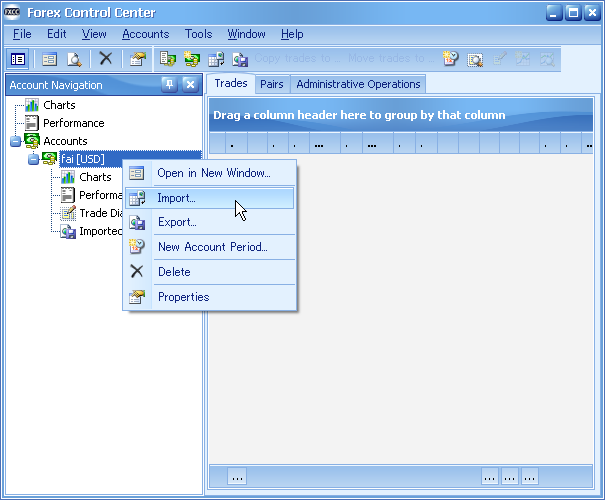605x500 pixels.
Task: Open Properties from the toolbar icon
Action: coord(138,59)
